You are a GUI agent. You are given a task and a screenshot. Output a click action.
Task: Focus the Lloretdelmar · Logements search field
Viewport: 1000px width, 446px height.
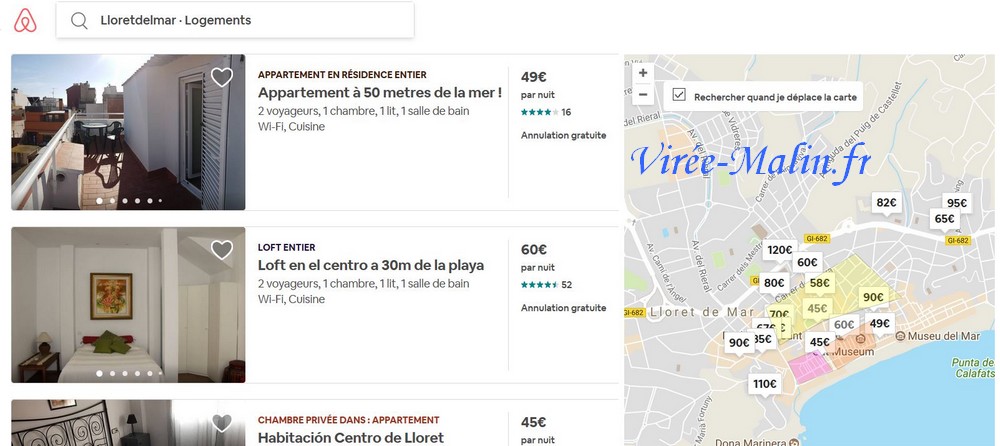click(235, 20)
